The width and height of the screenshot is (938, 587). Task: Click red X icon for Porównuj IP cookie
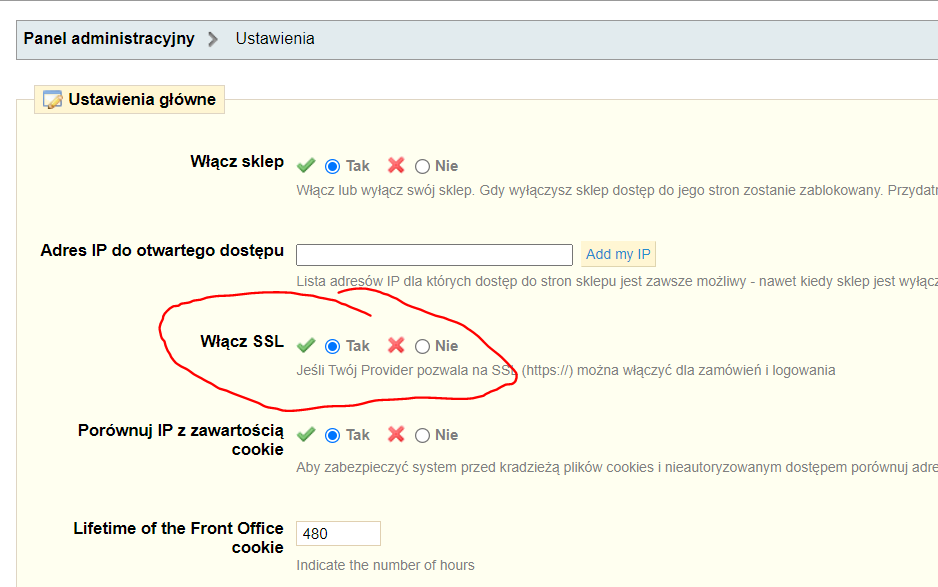(396, 434)
